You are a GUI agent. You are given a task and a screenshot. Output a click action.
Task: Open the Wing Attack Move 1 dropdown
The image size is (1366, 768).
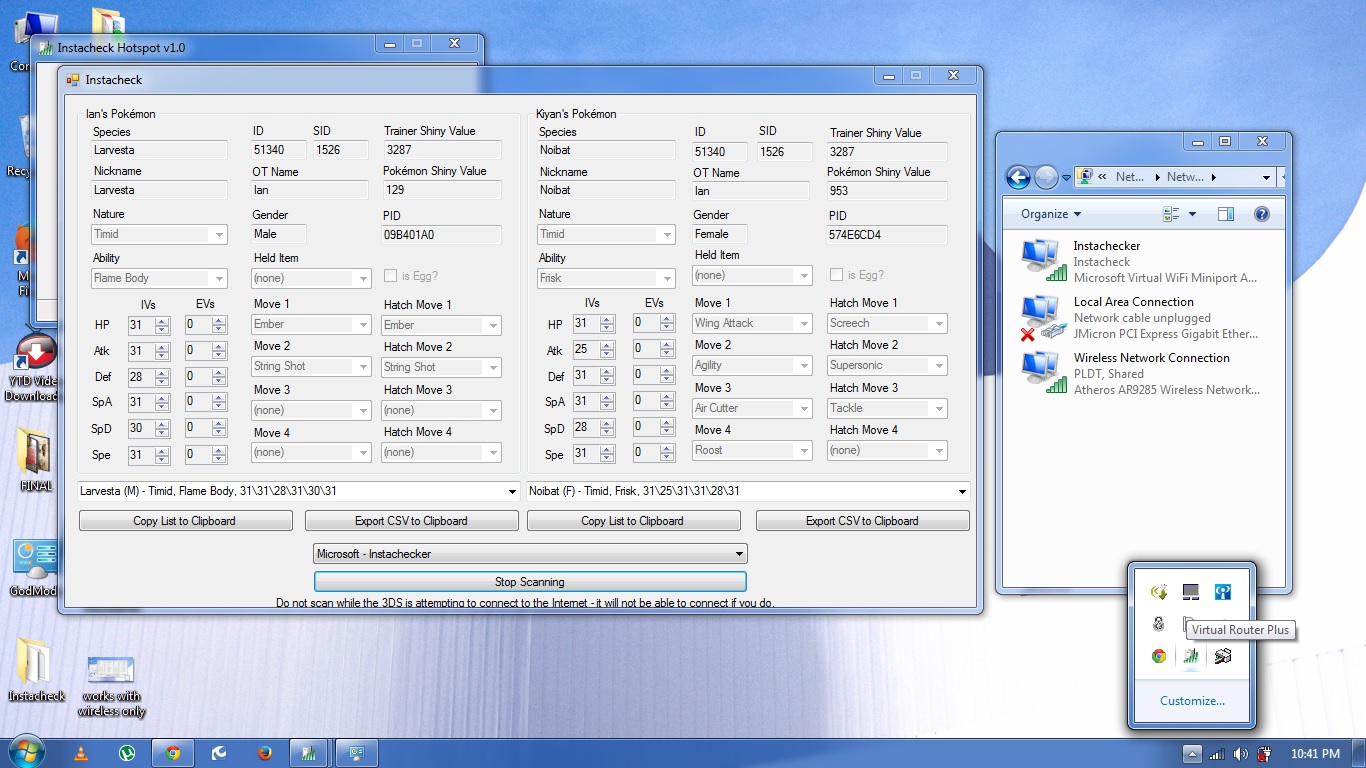pyautogui.click(x=804, y=324)
